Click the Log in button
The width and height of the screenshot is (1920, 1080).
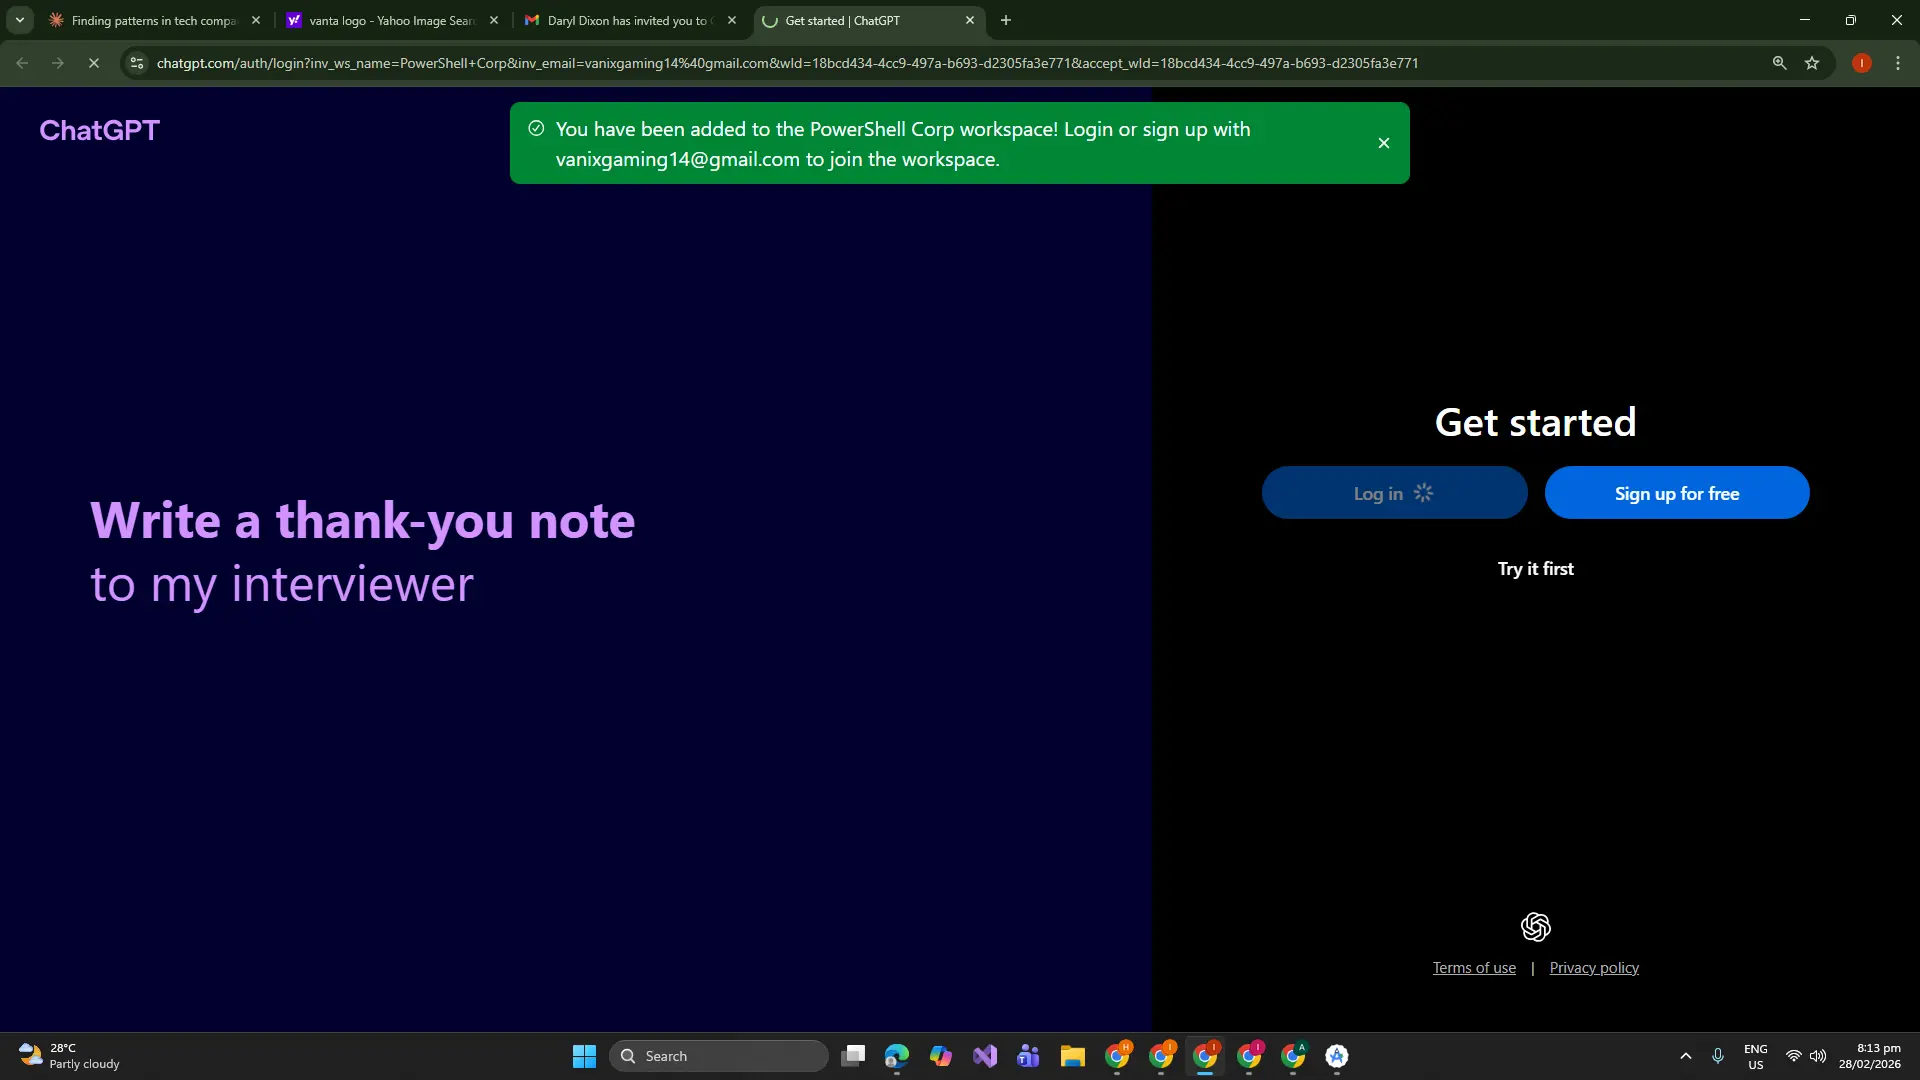[x=1394, y=493]
